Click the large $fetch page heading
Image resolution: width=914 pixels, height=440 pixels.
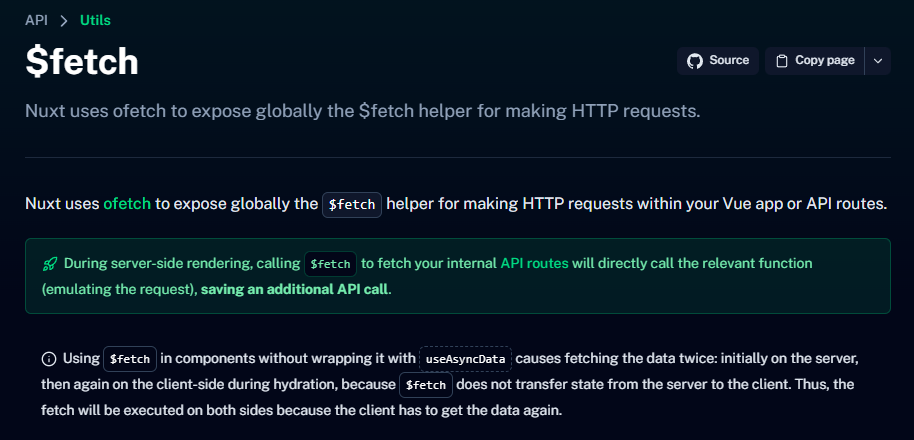point(82,62)
